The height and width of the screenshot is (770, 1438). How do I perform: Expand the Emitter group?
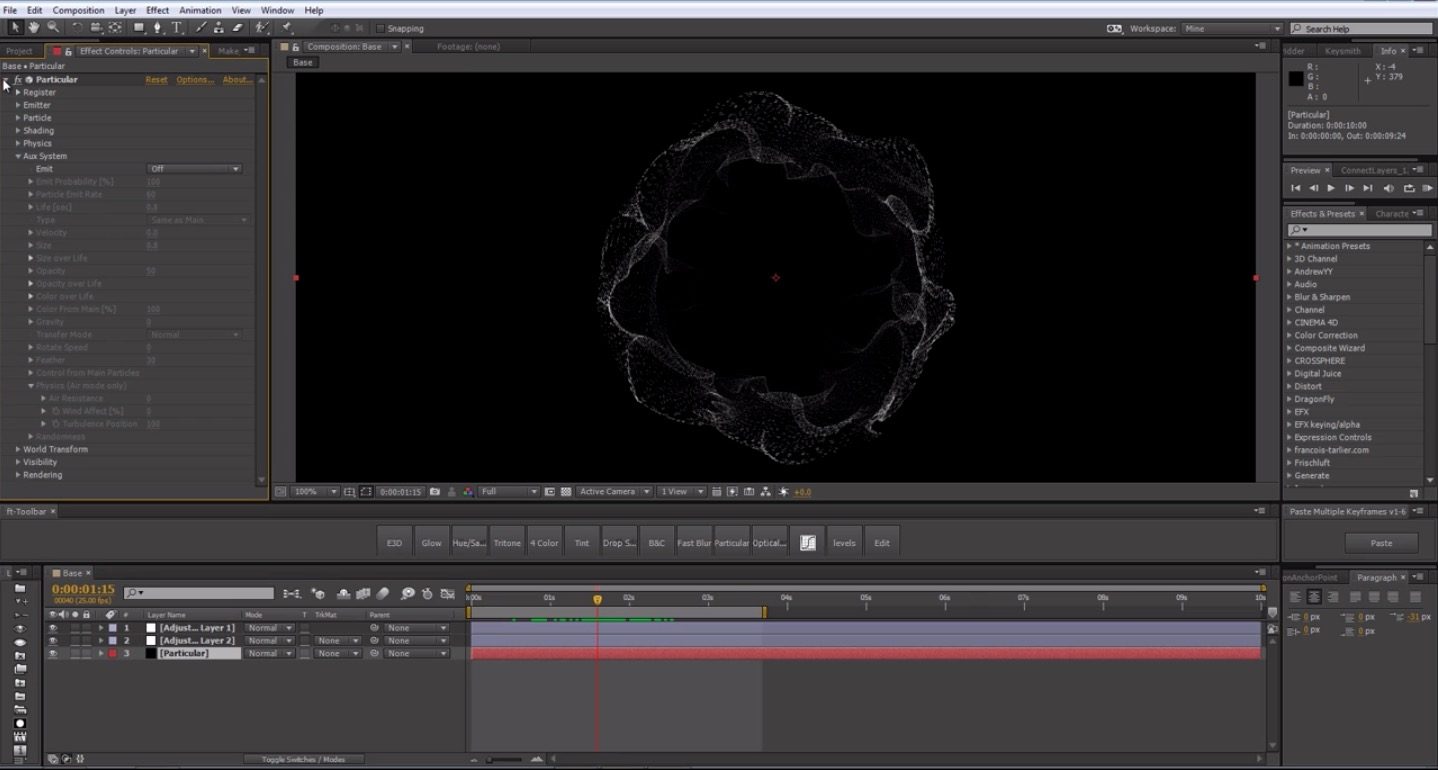point(18,105)
